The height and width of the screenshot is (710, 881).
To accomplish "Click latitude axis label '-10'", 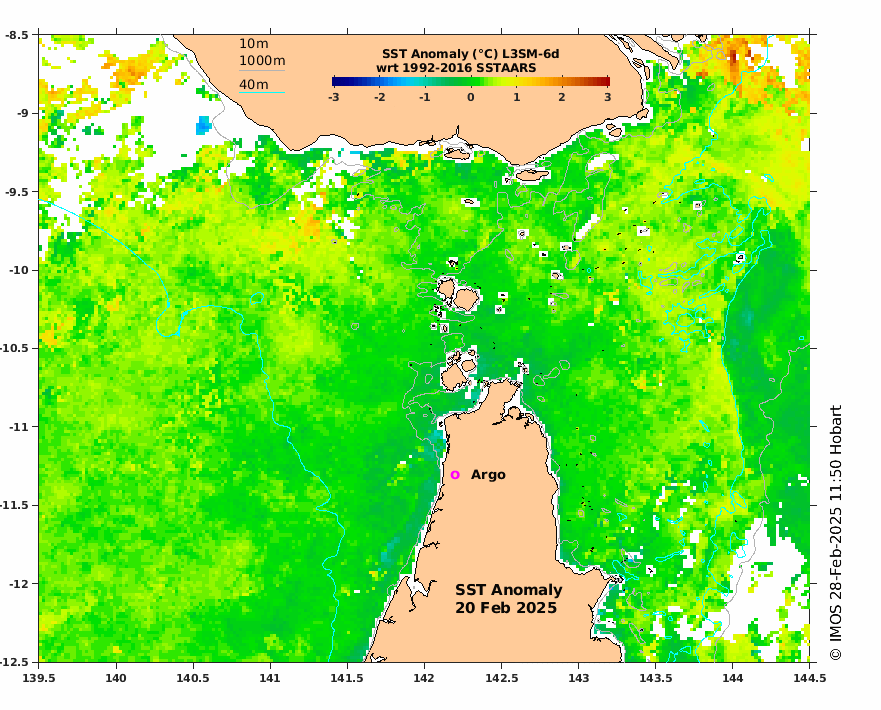I will pyautogui.click(x=18, y=270).
